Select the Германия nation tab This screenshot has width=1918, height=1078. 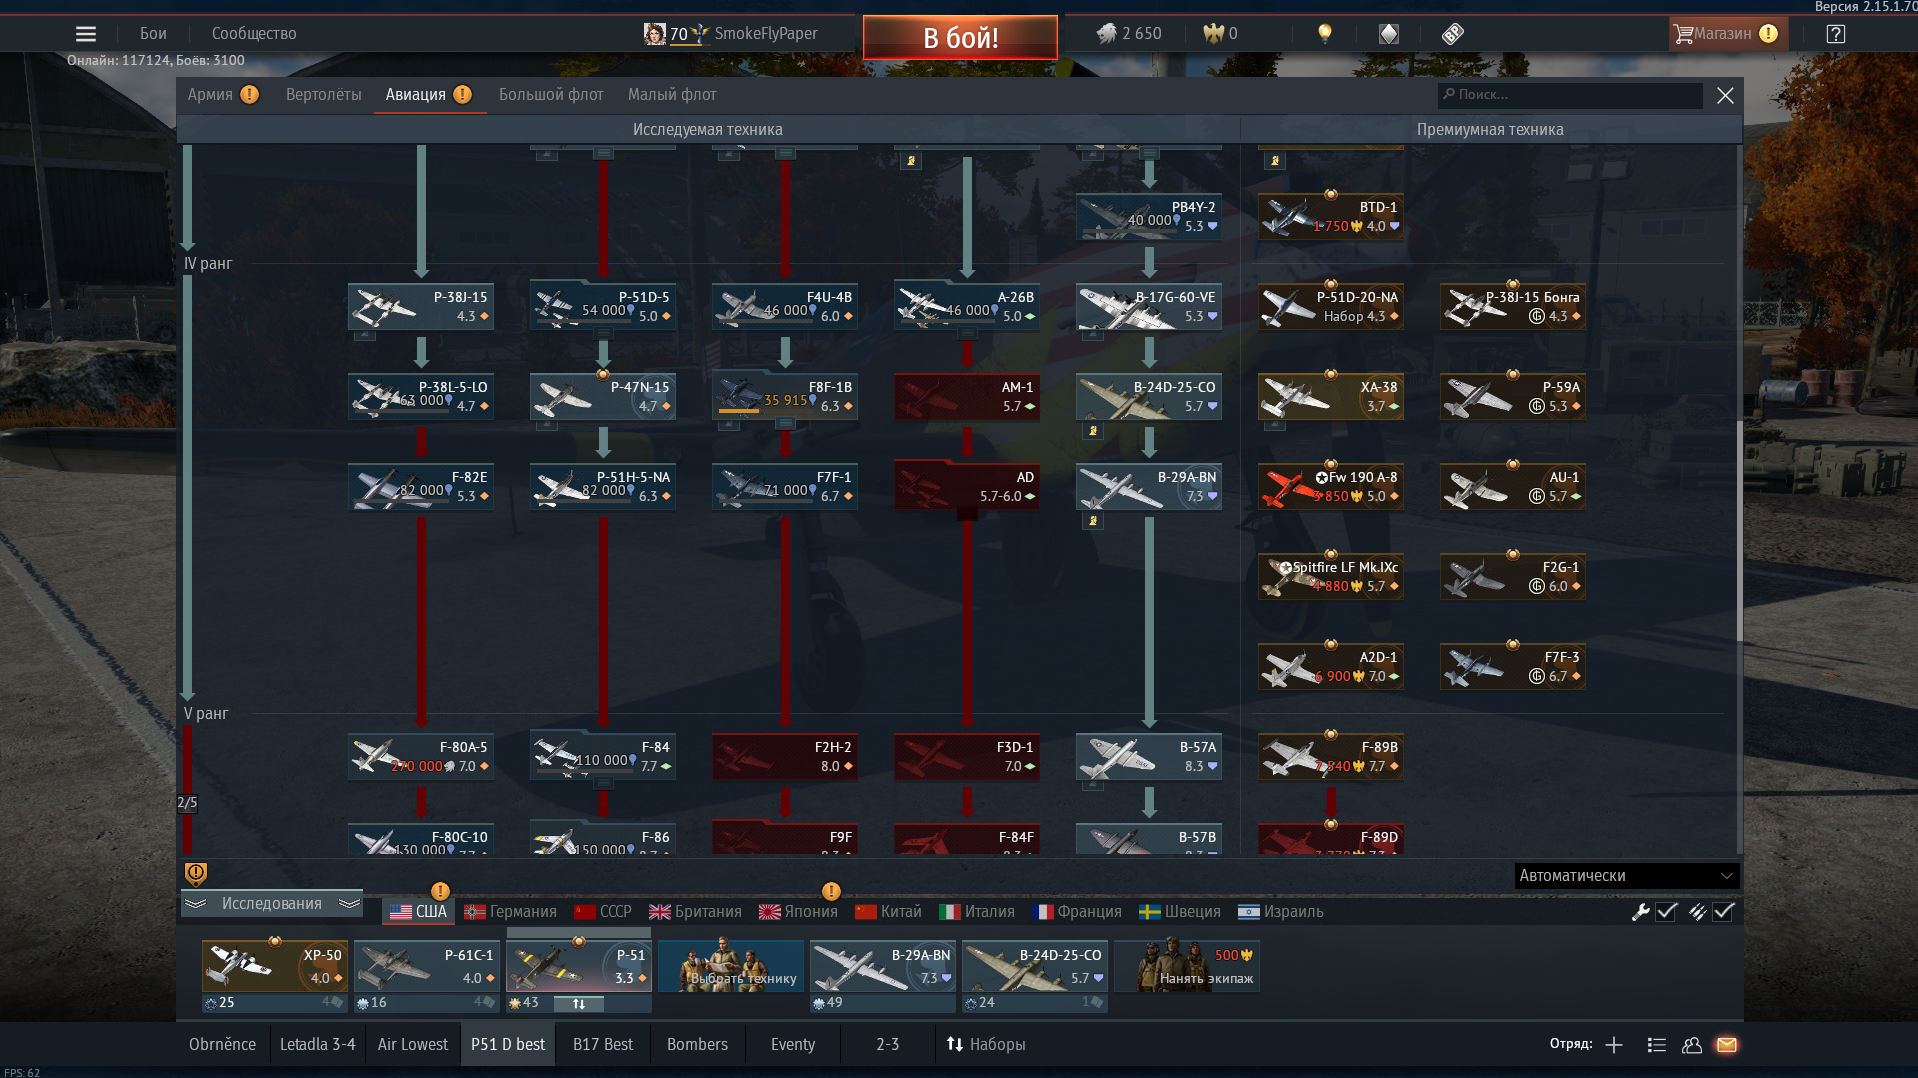510,911
